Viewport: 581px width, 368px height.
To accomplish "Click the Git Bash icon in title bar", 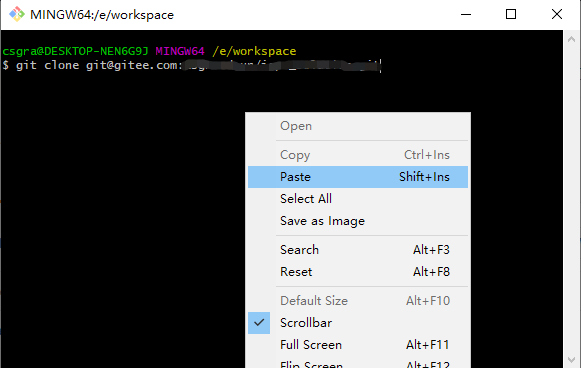I will 17,14.
